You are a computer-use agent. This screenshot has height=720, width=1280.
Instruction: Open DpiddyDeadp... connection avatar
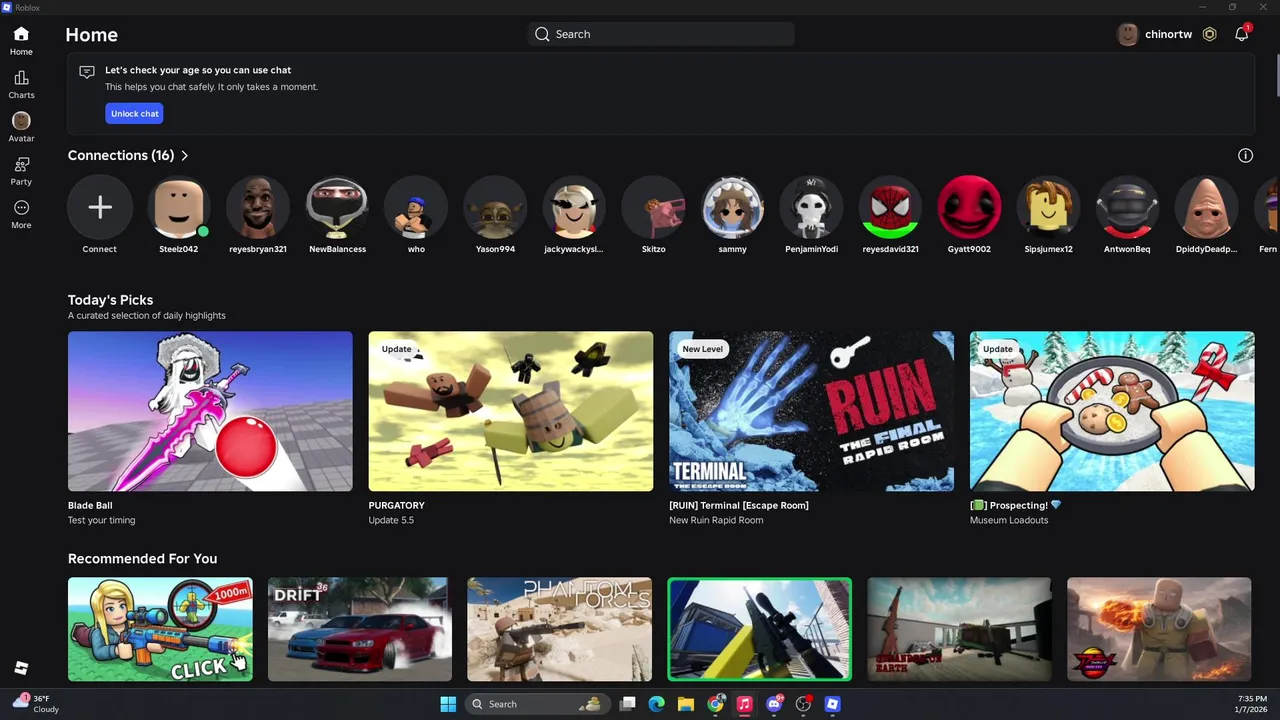(1206, 207)
